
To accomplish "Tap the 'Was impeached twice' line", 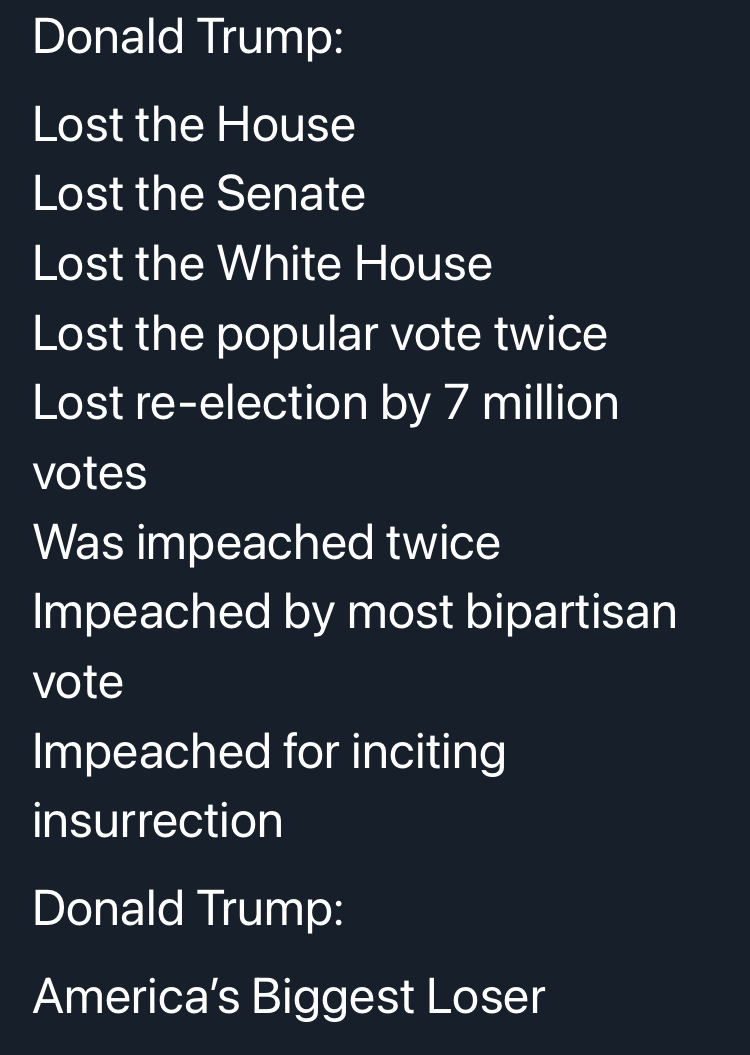I will click(x=266, y=544).
